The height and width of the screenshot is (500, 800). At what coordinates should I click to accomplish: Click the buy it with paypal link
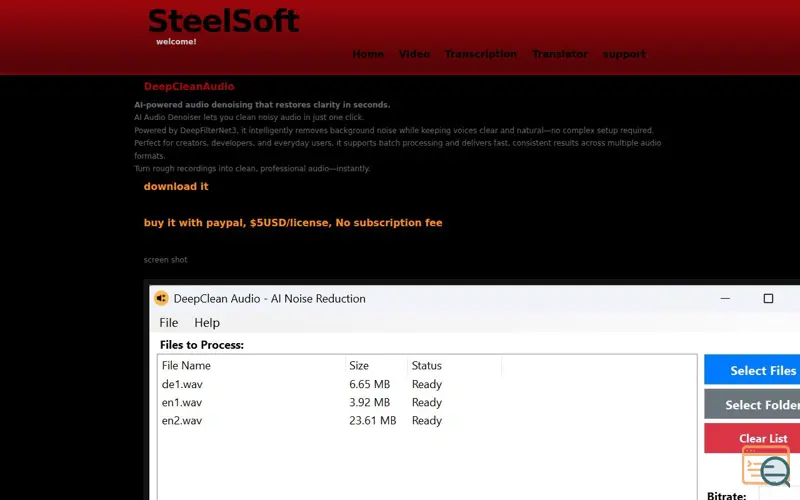[293, 222]
